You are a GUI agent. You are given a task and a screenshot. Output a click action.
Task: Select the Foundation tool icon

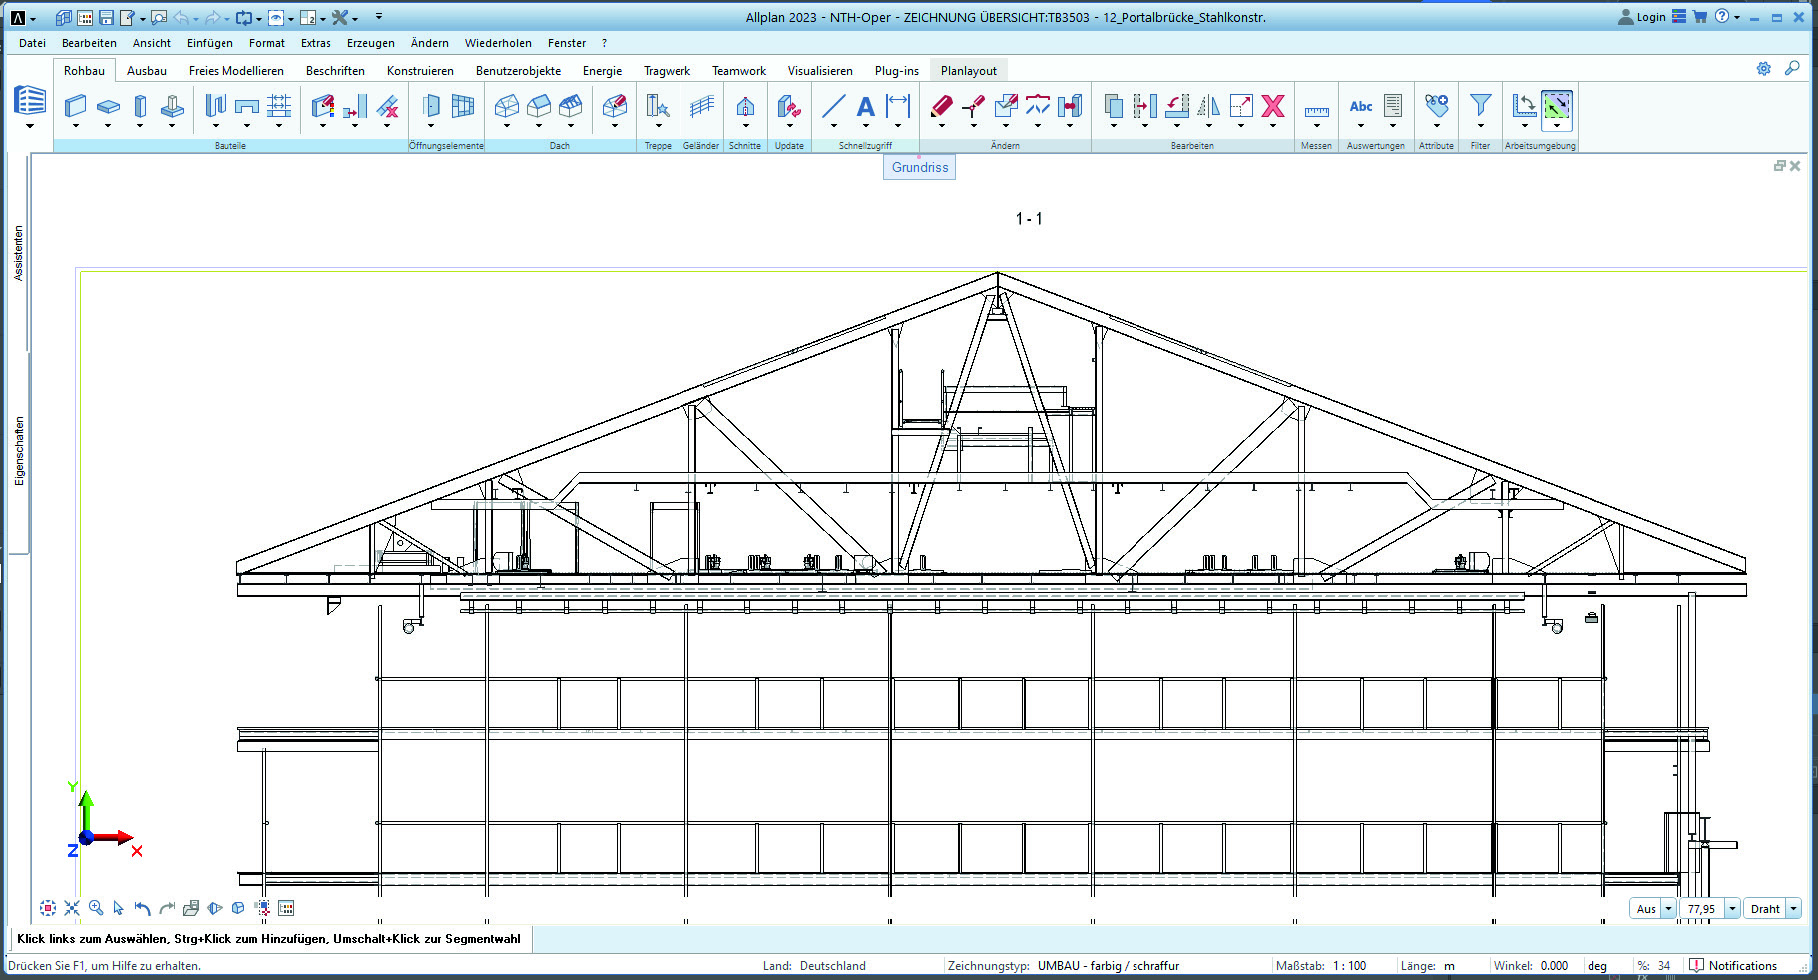[172, 106]
